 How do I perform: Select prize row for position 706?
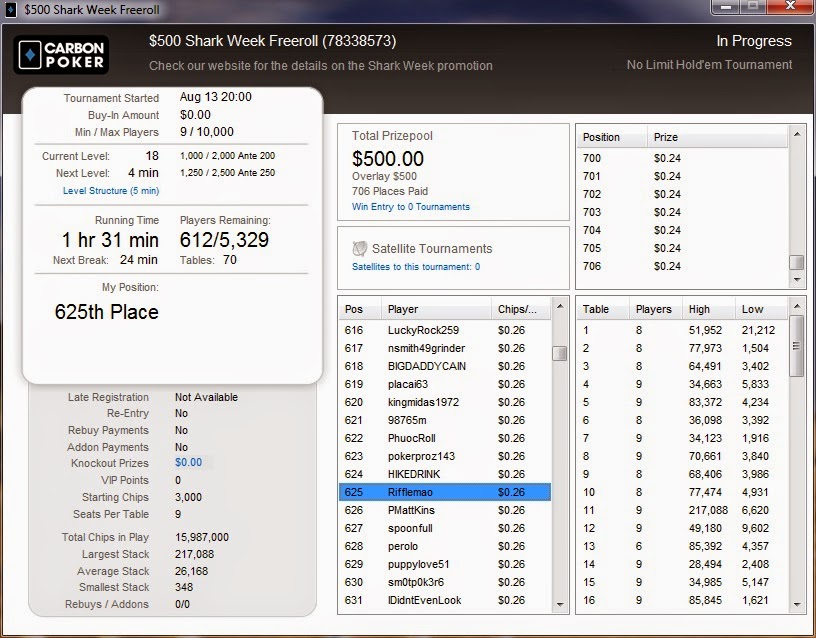click(682, 266)
